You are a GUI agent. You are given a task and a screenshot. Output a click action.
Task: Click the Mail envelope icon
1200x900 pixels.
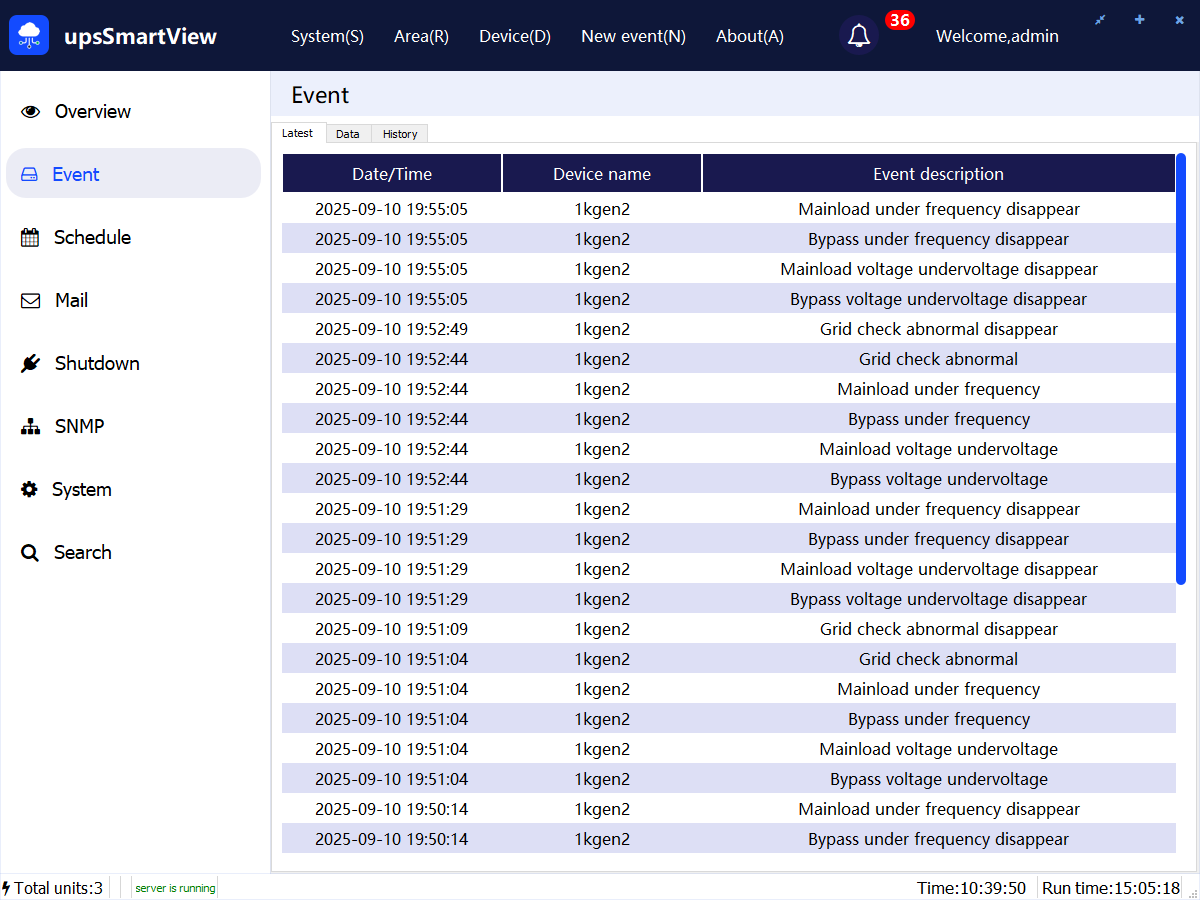click(x=31, y=301)
